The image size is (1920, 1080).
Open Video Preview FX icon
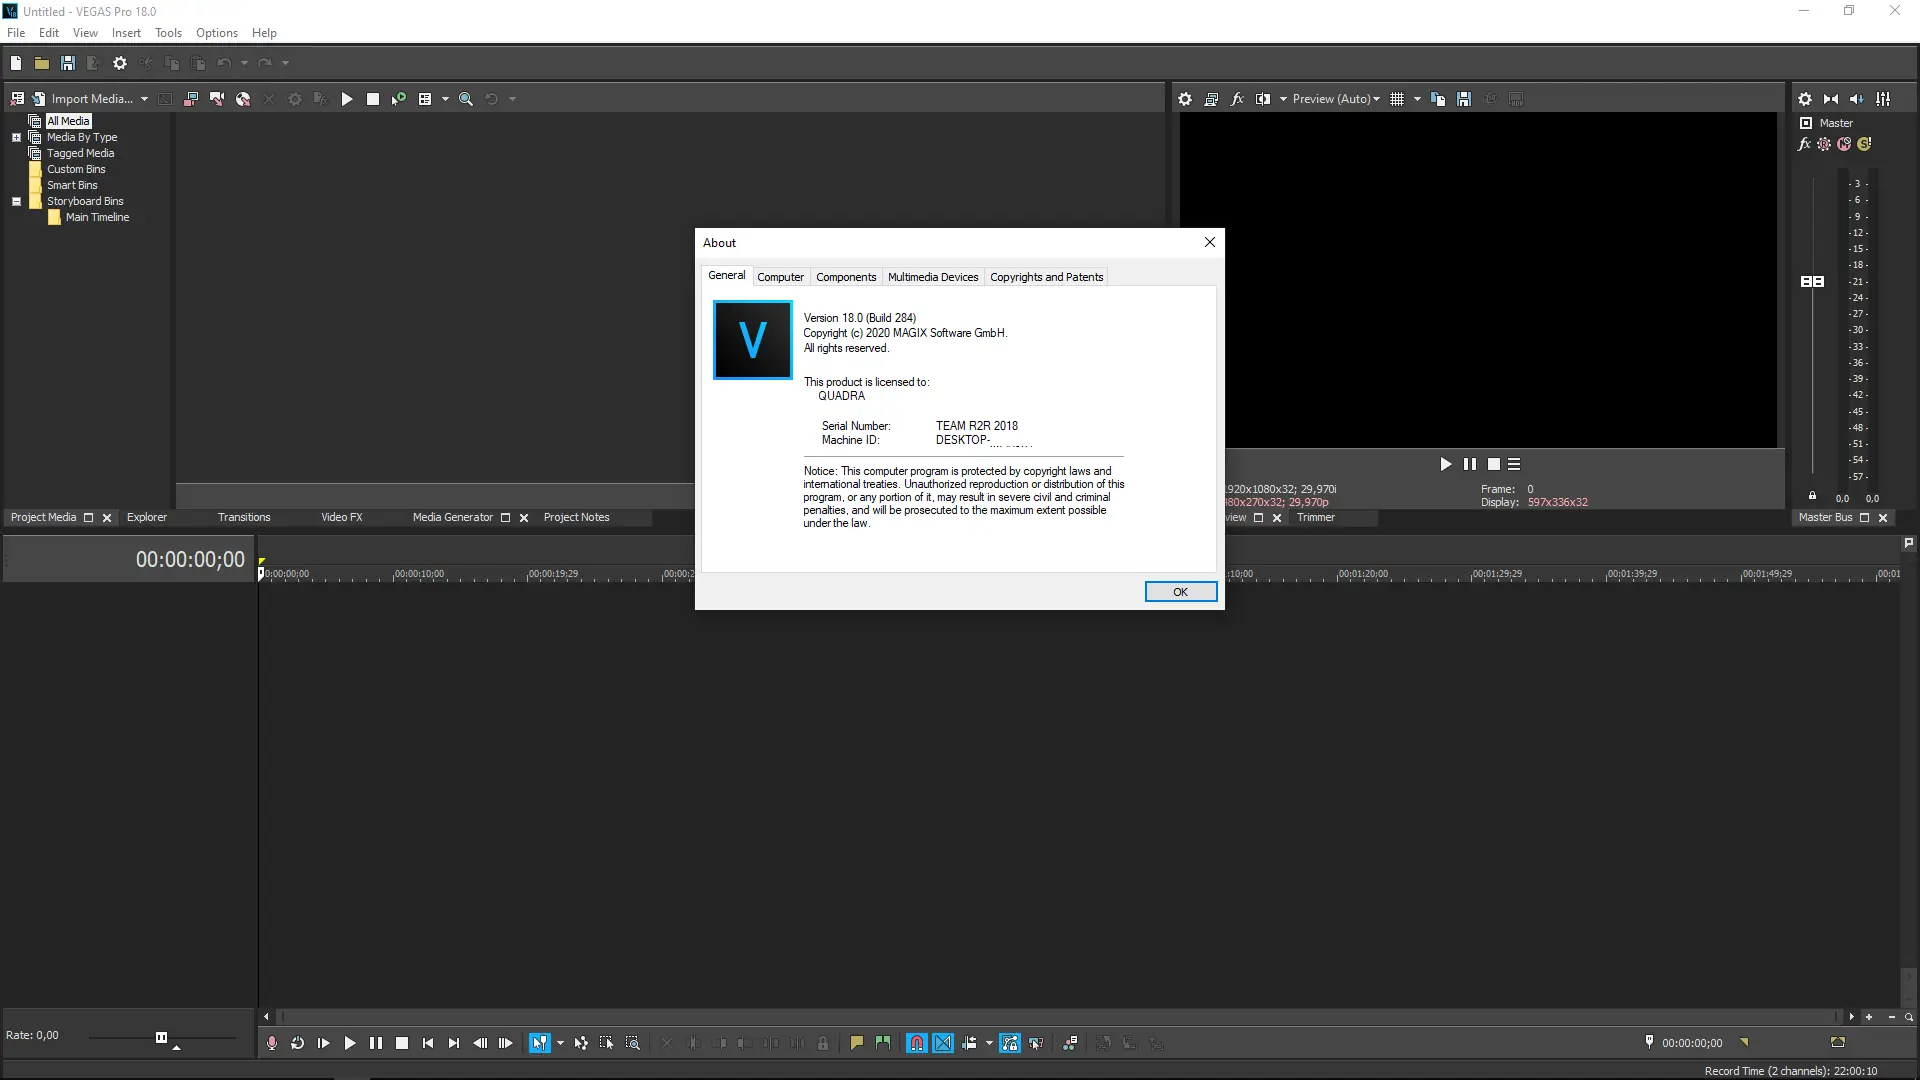point(1237,99)
